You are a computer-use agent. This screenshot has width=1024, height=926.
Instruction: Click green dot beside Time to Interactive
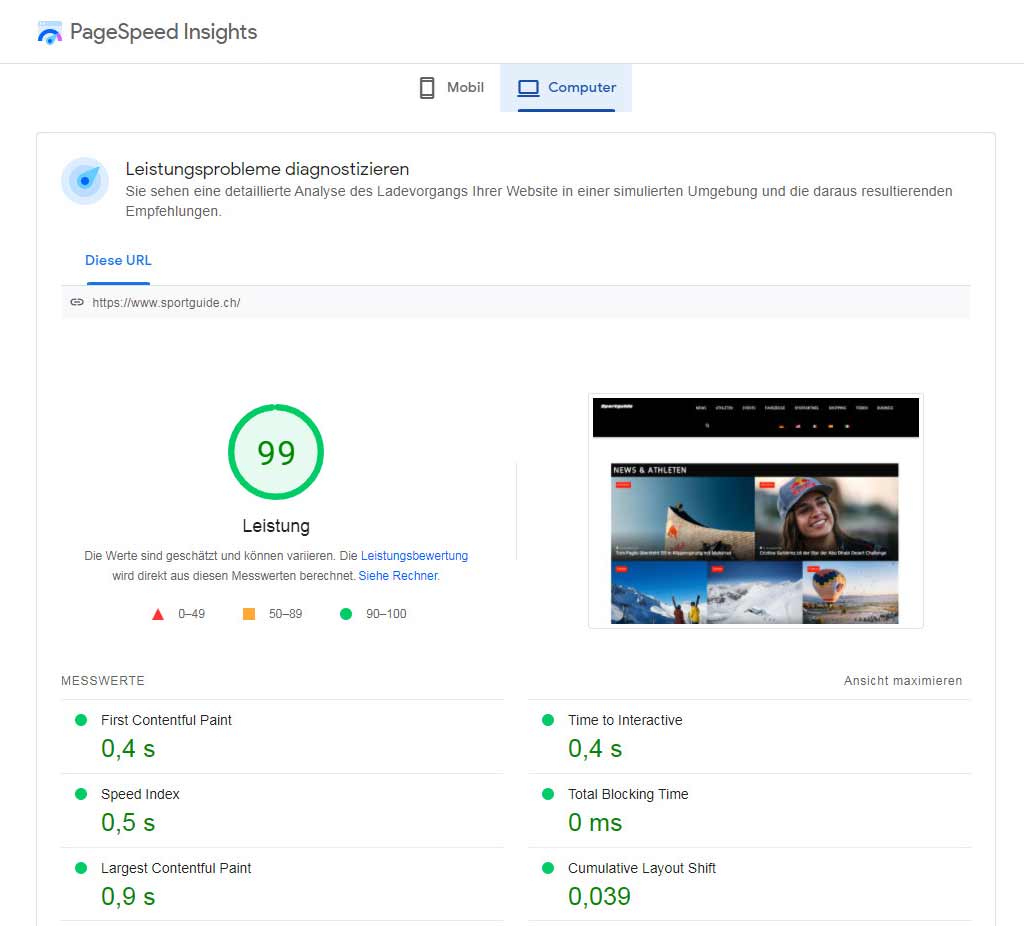point(548,720)
